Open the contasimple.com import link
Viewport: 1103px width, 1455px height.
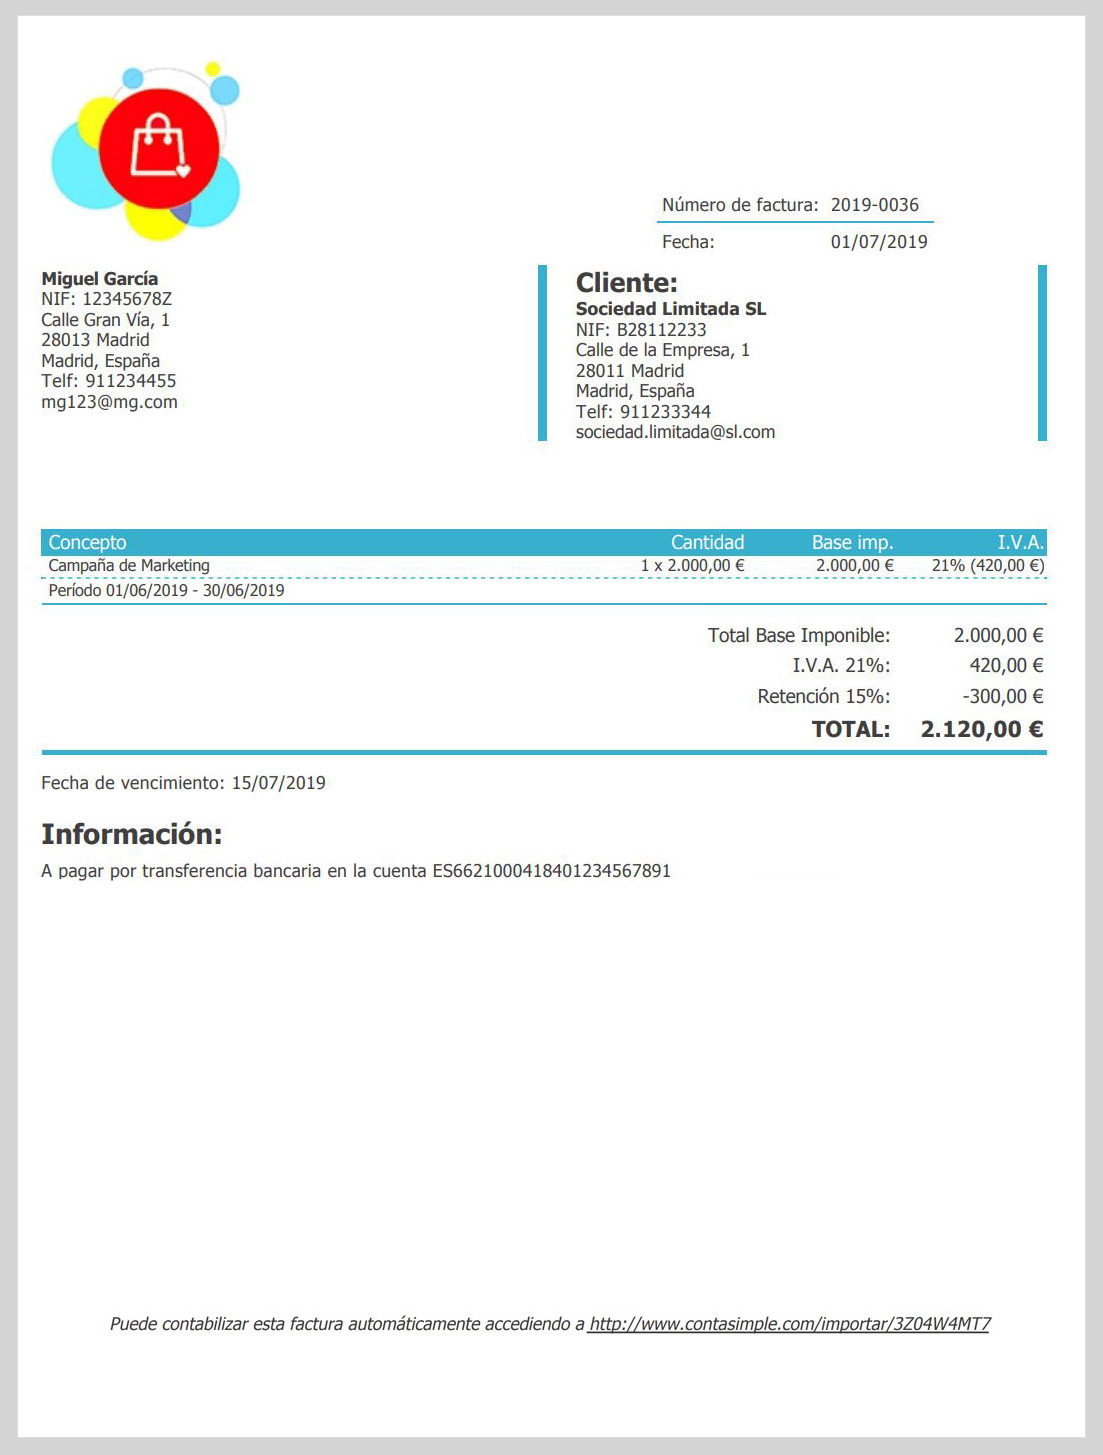pyautogui.click(x=789, y=1324)
